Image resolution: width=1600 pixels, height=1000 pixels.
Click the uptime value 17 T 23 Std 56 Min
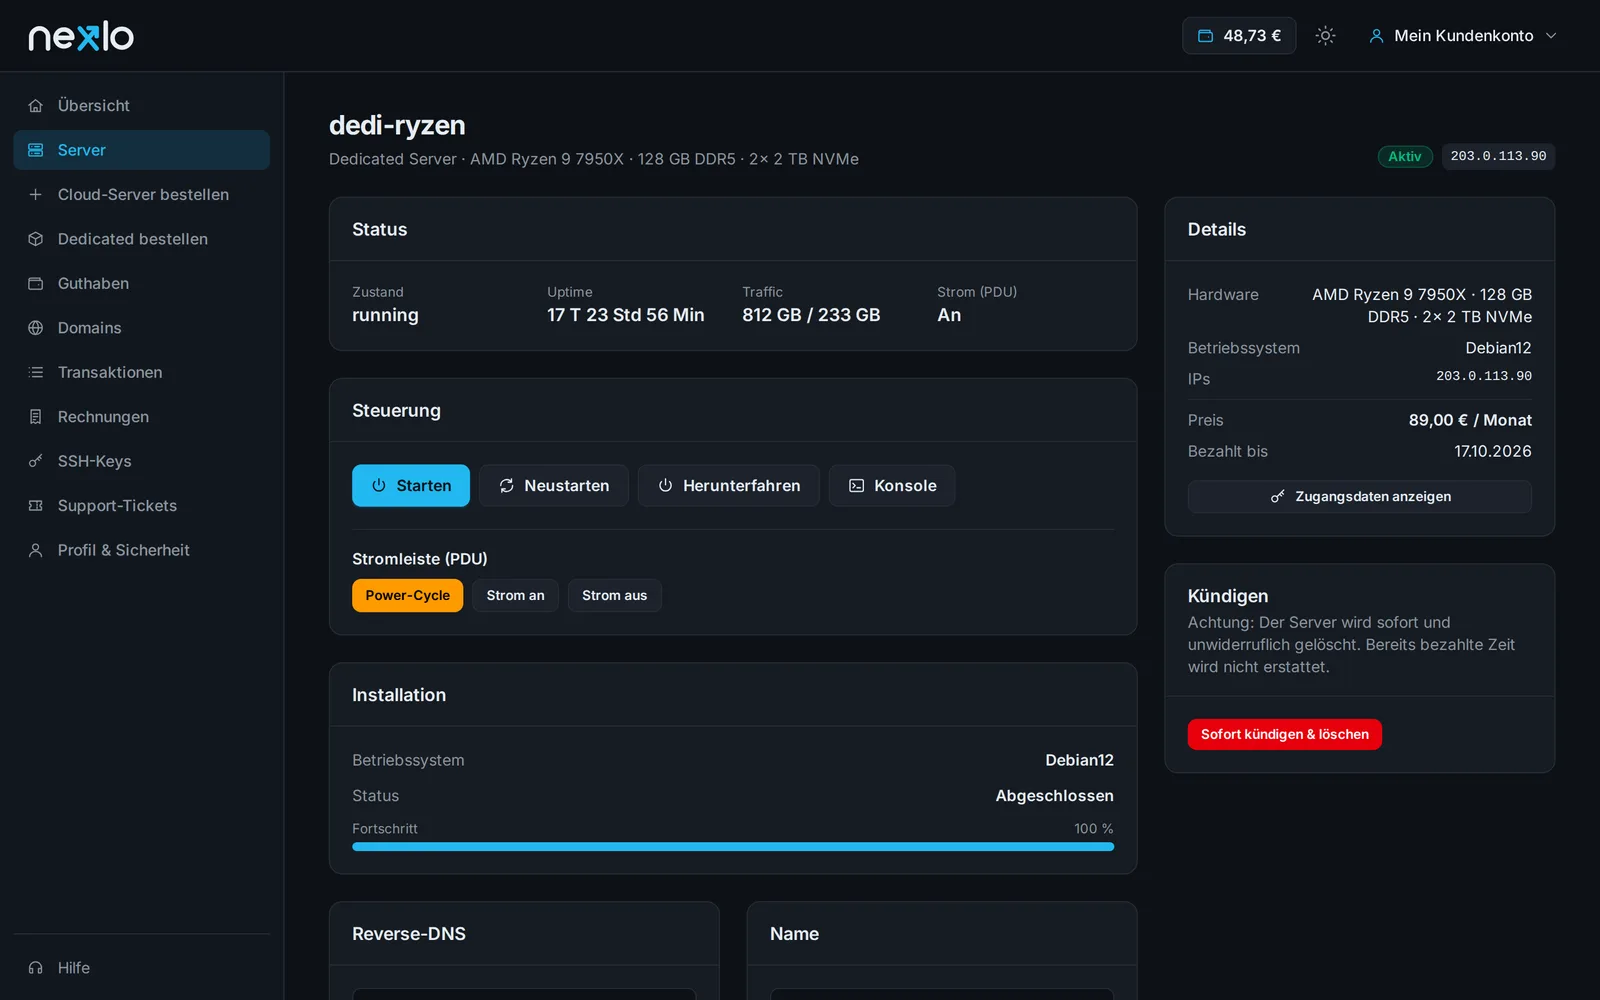(x=626, y=316)
